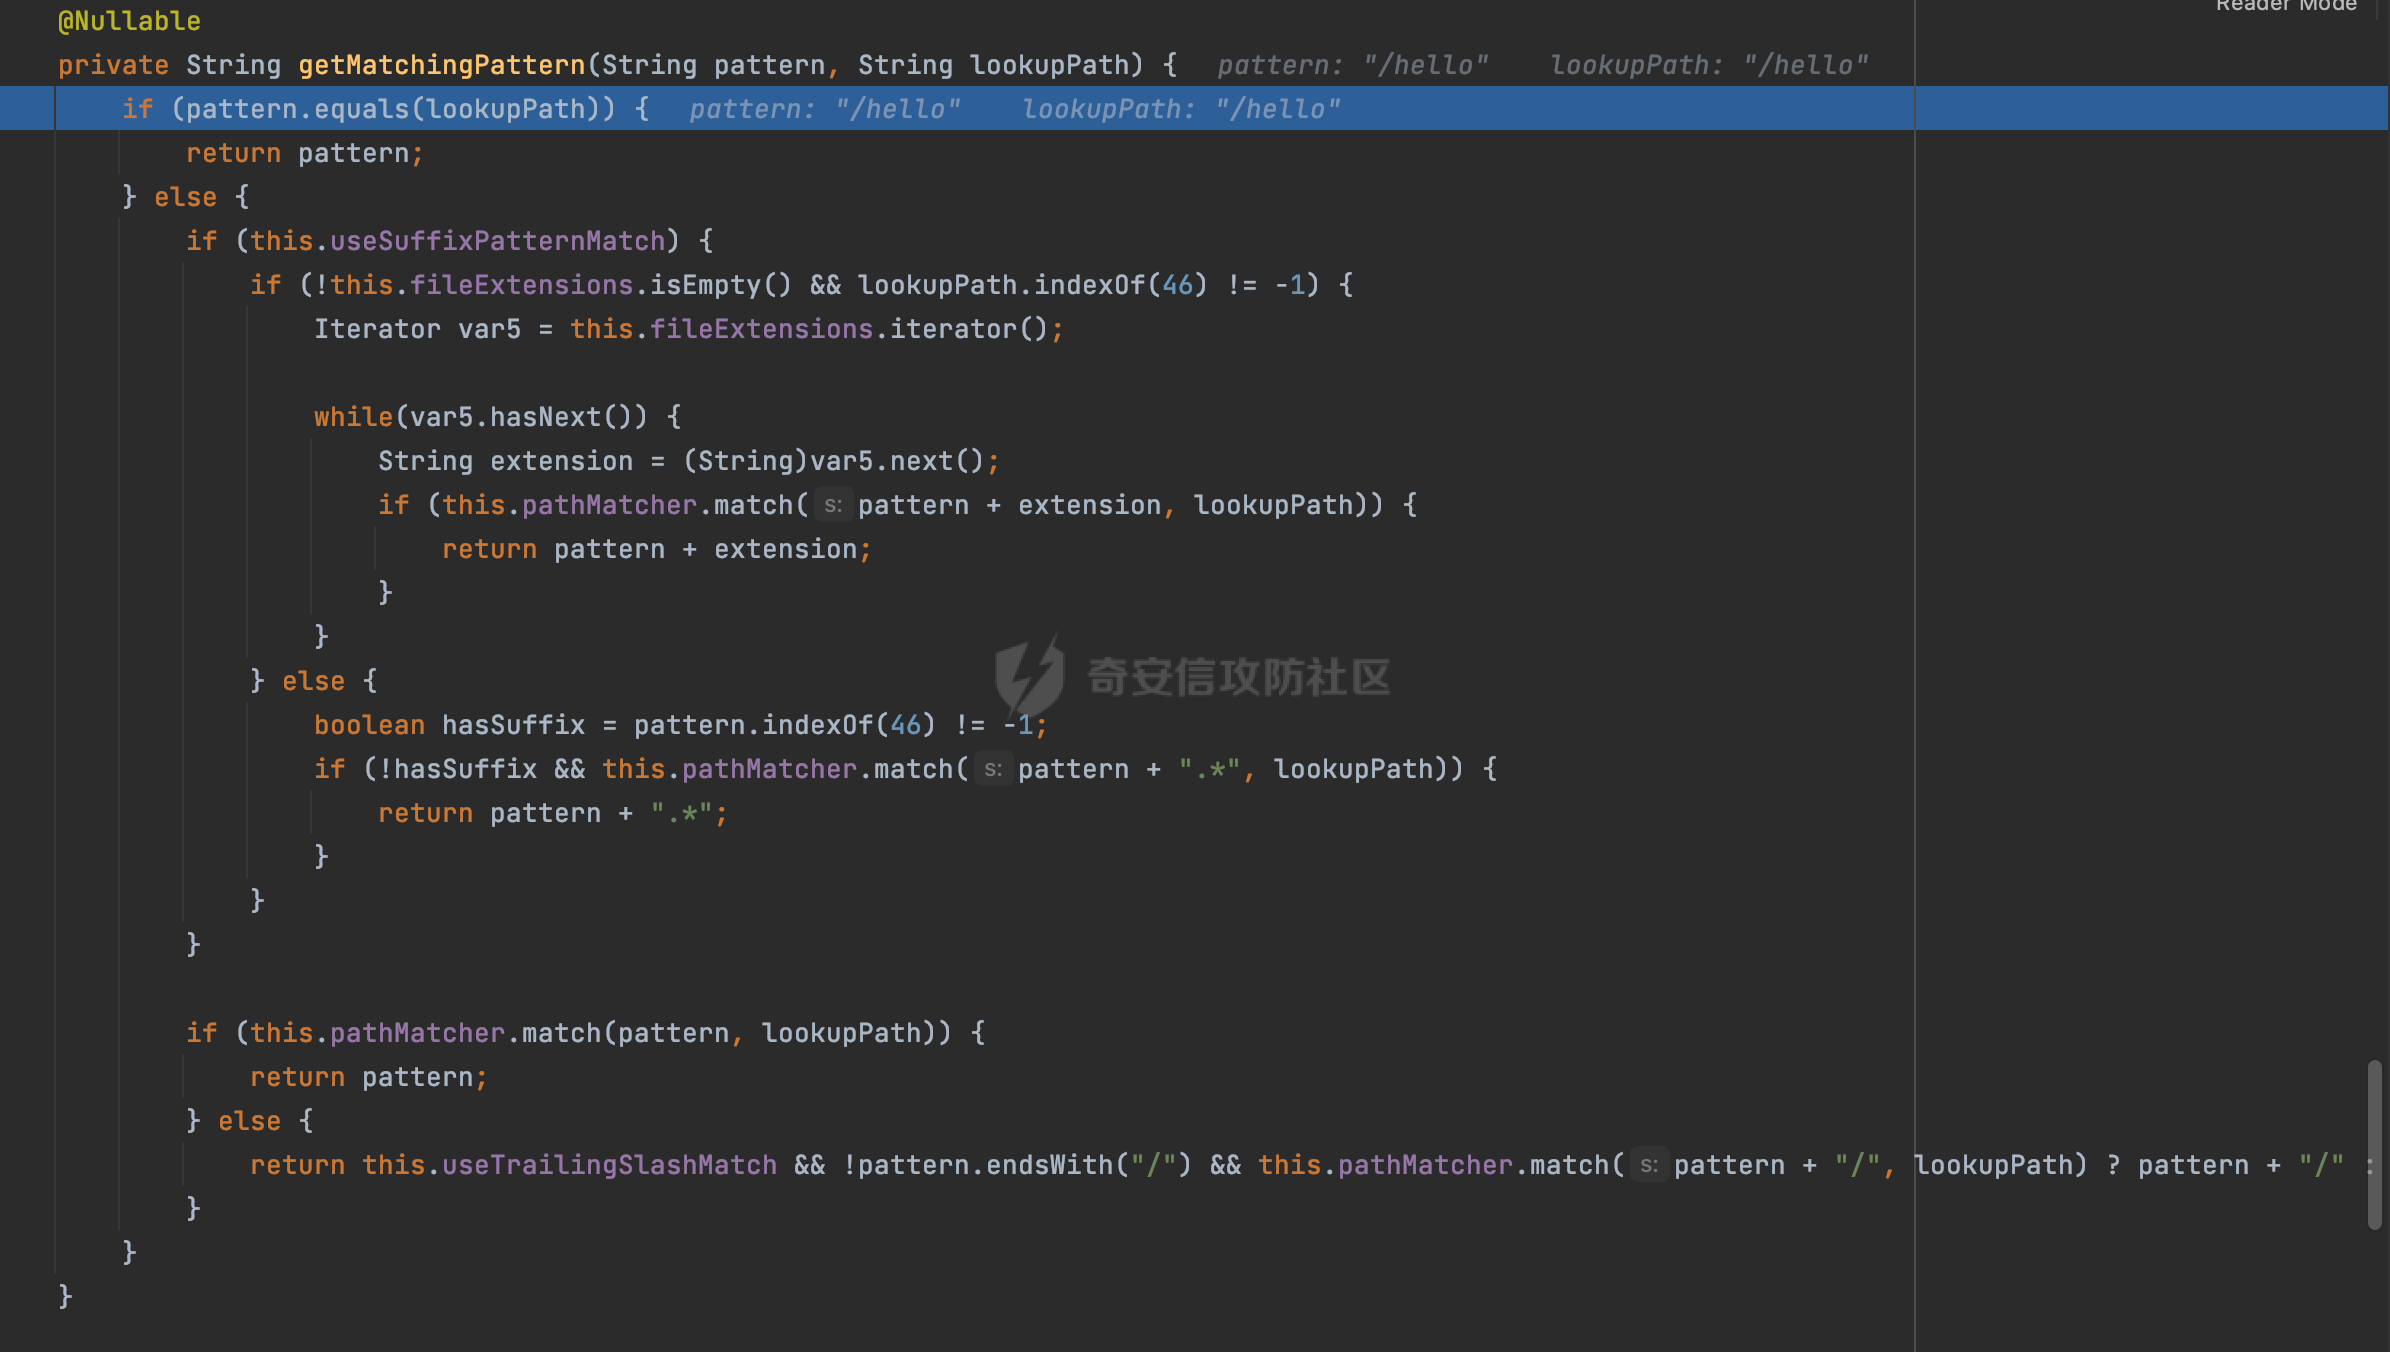
Task: Click the getMatchingPattern method name
Action: (441, 65)
